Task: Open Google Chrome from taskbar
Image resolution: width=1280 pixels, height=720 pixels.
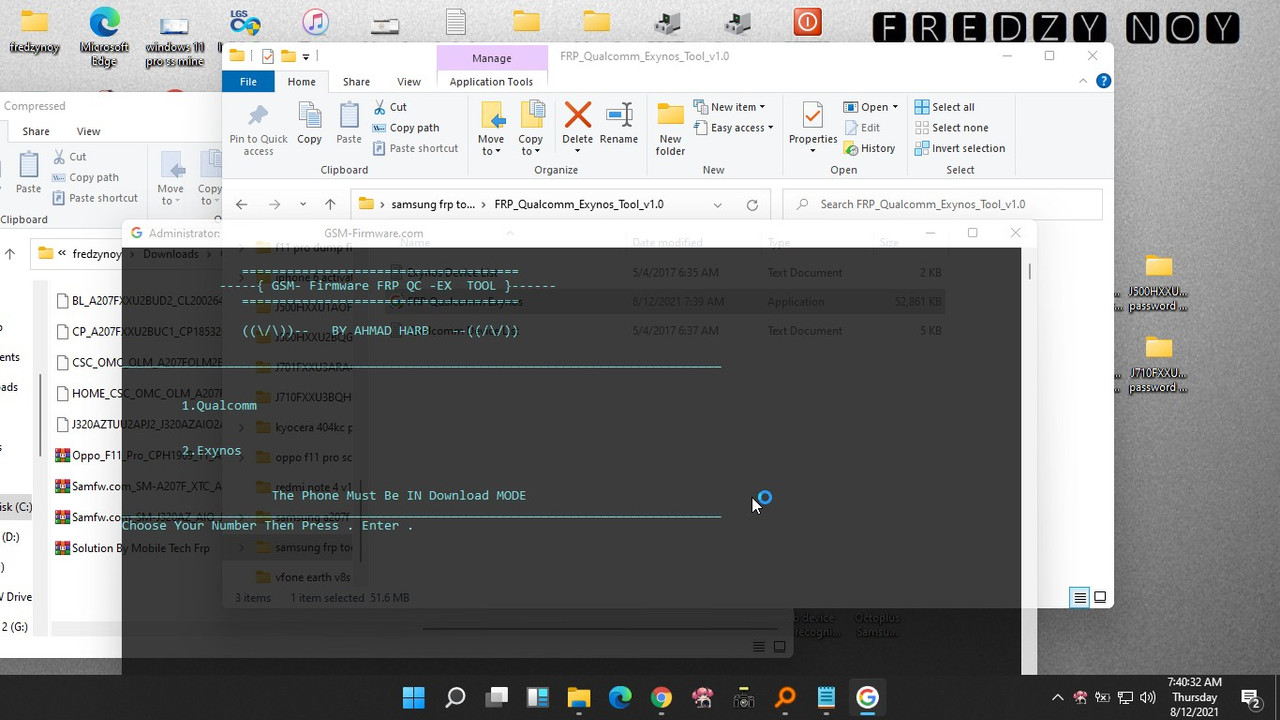Action: tap(661, 697)
